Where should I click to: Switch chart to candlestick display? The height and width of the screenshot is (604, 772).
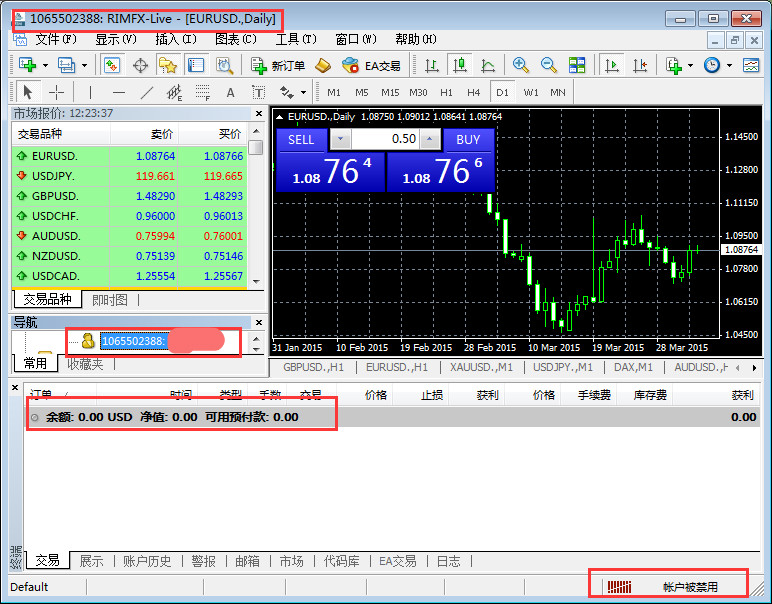coord(460,65)
